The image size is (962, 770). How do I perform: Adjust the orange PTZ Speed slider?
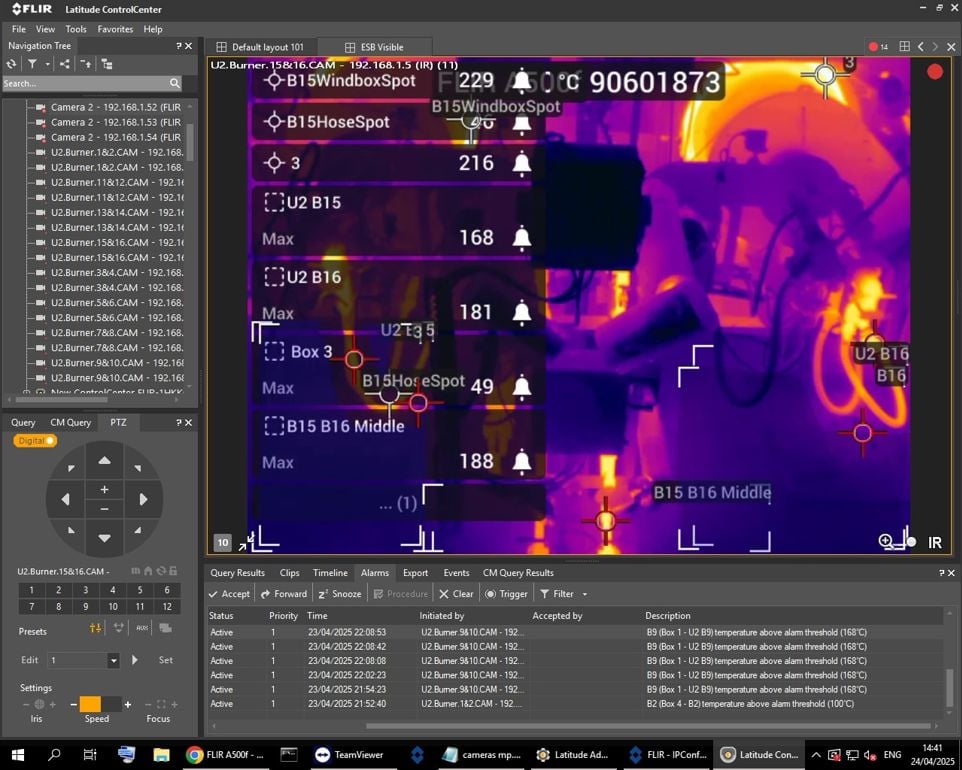(90, 705)
